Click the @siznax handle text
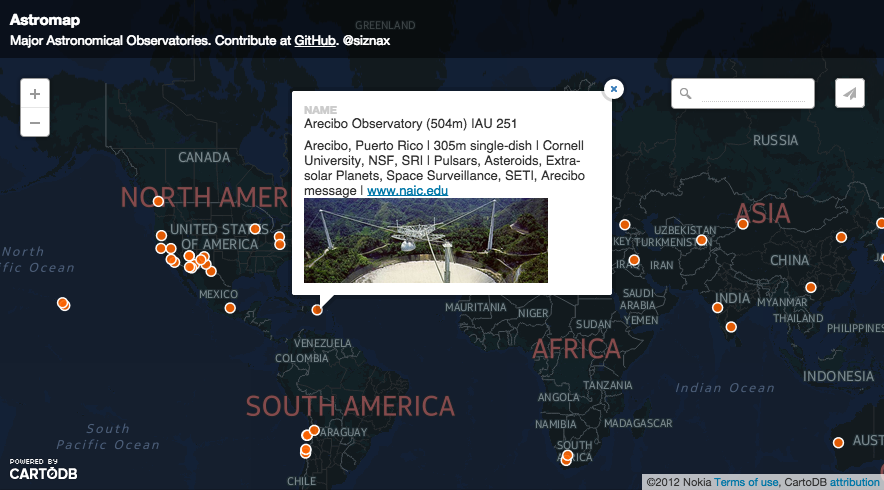Image resolution: width=884 pixels, height=490 pixels. (366, 41)
